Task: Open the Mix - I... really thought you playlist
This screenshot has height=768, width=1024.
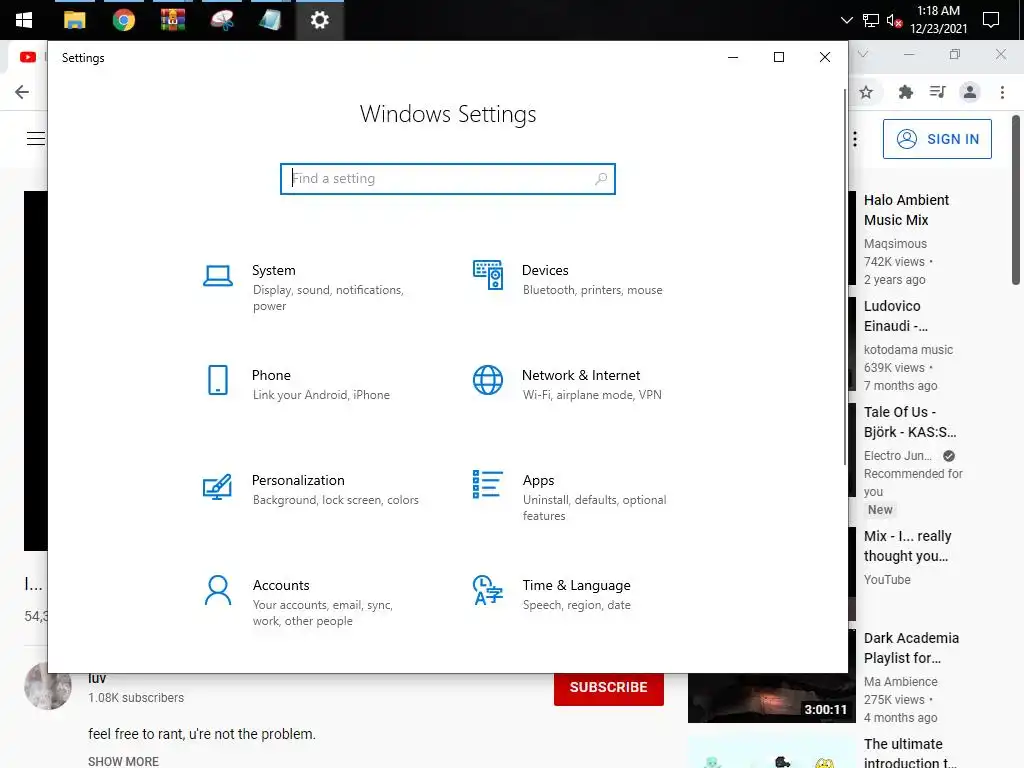Action: pos(907,546)
